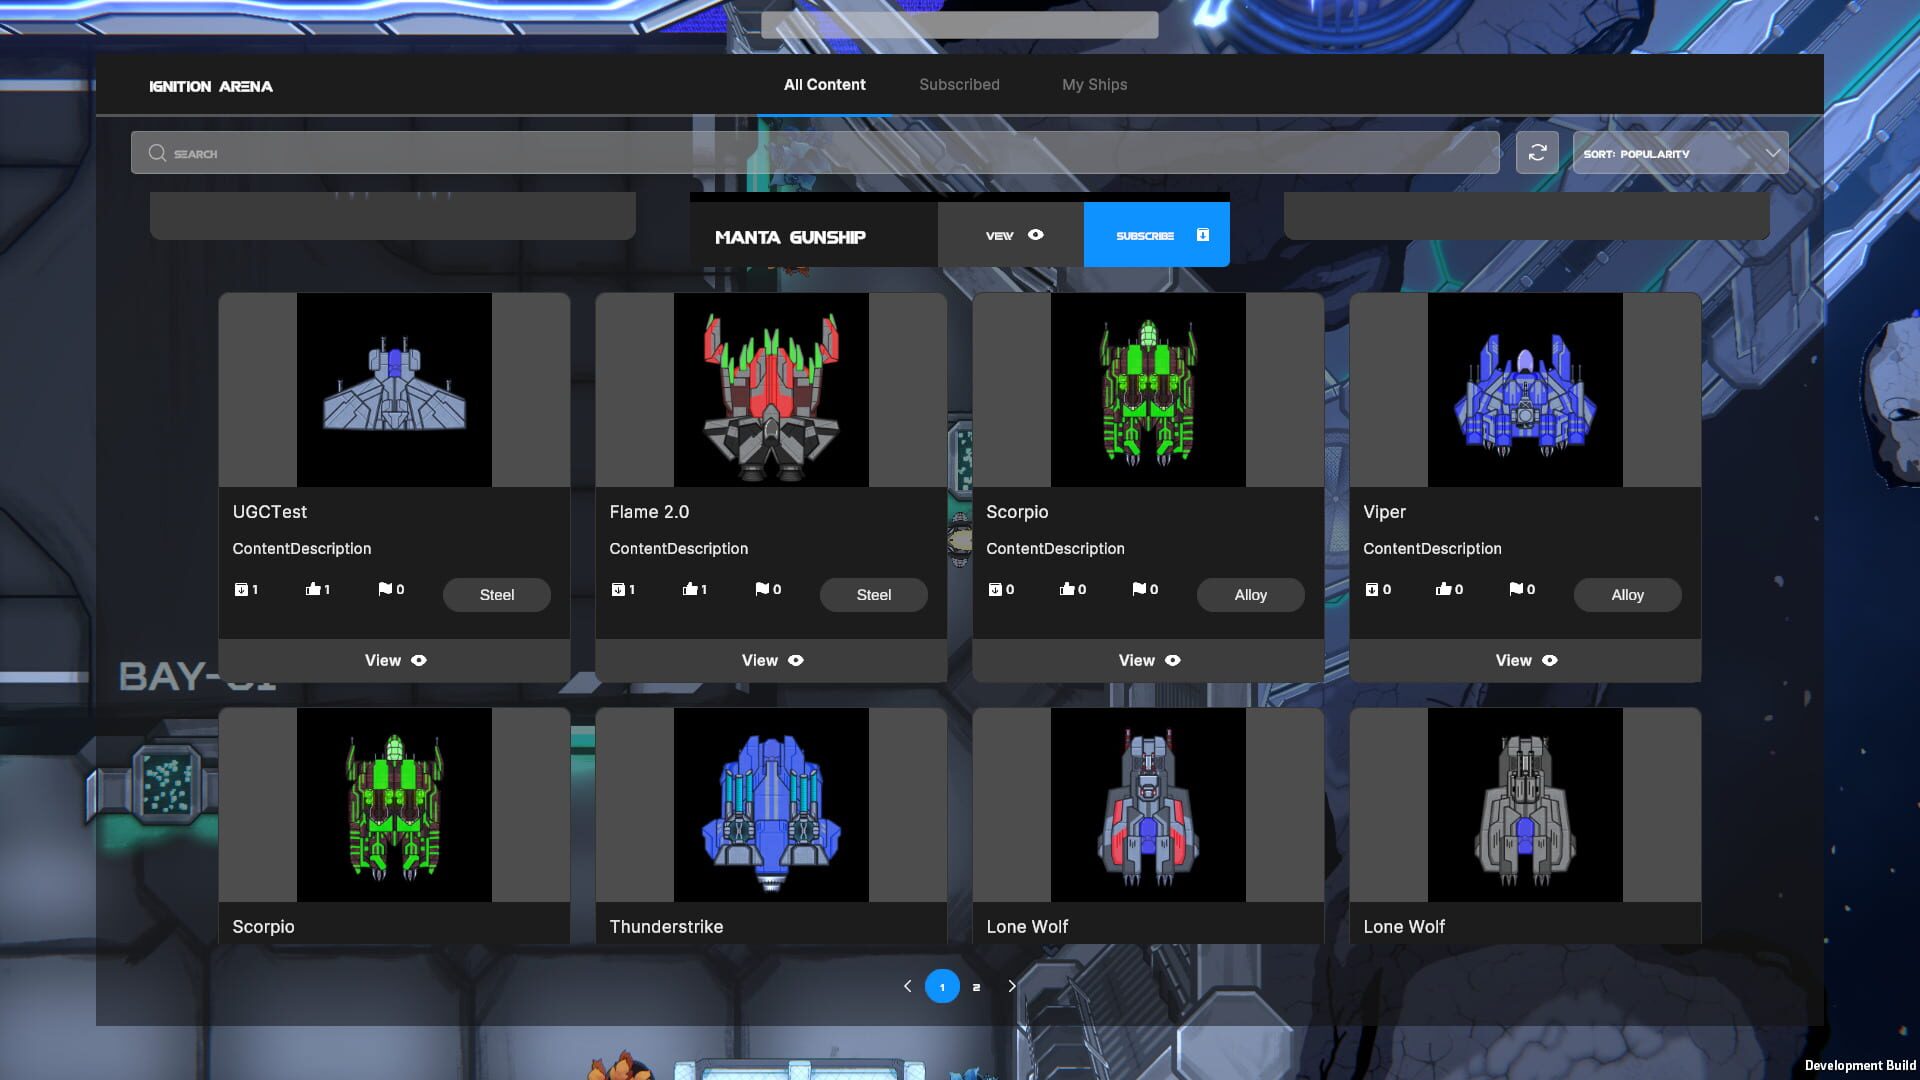Click the Steel tag on Flame 2.0 card

[874, 595]
